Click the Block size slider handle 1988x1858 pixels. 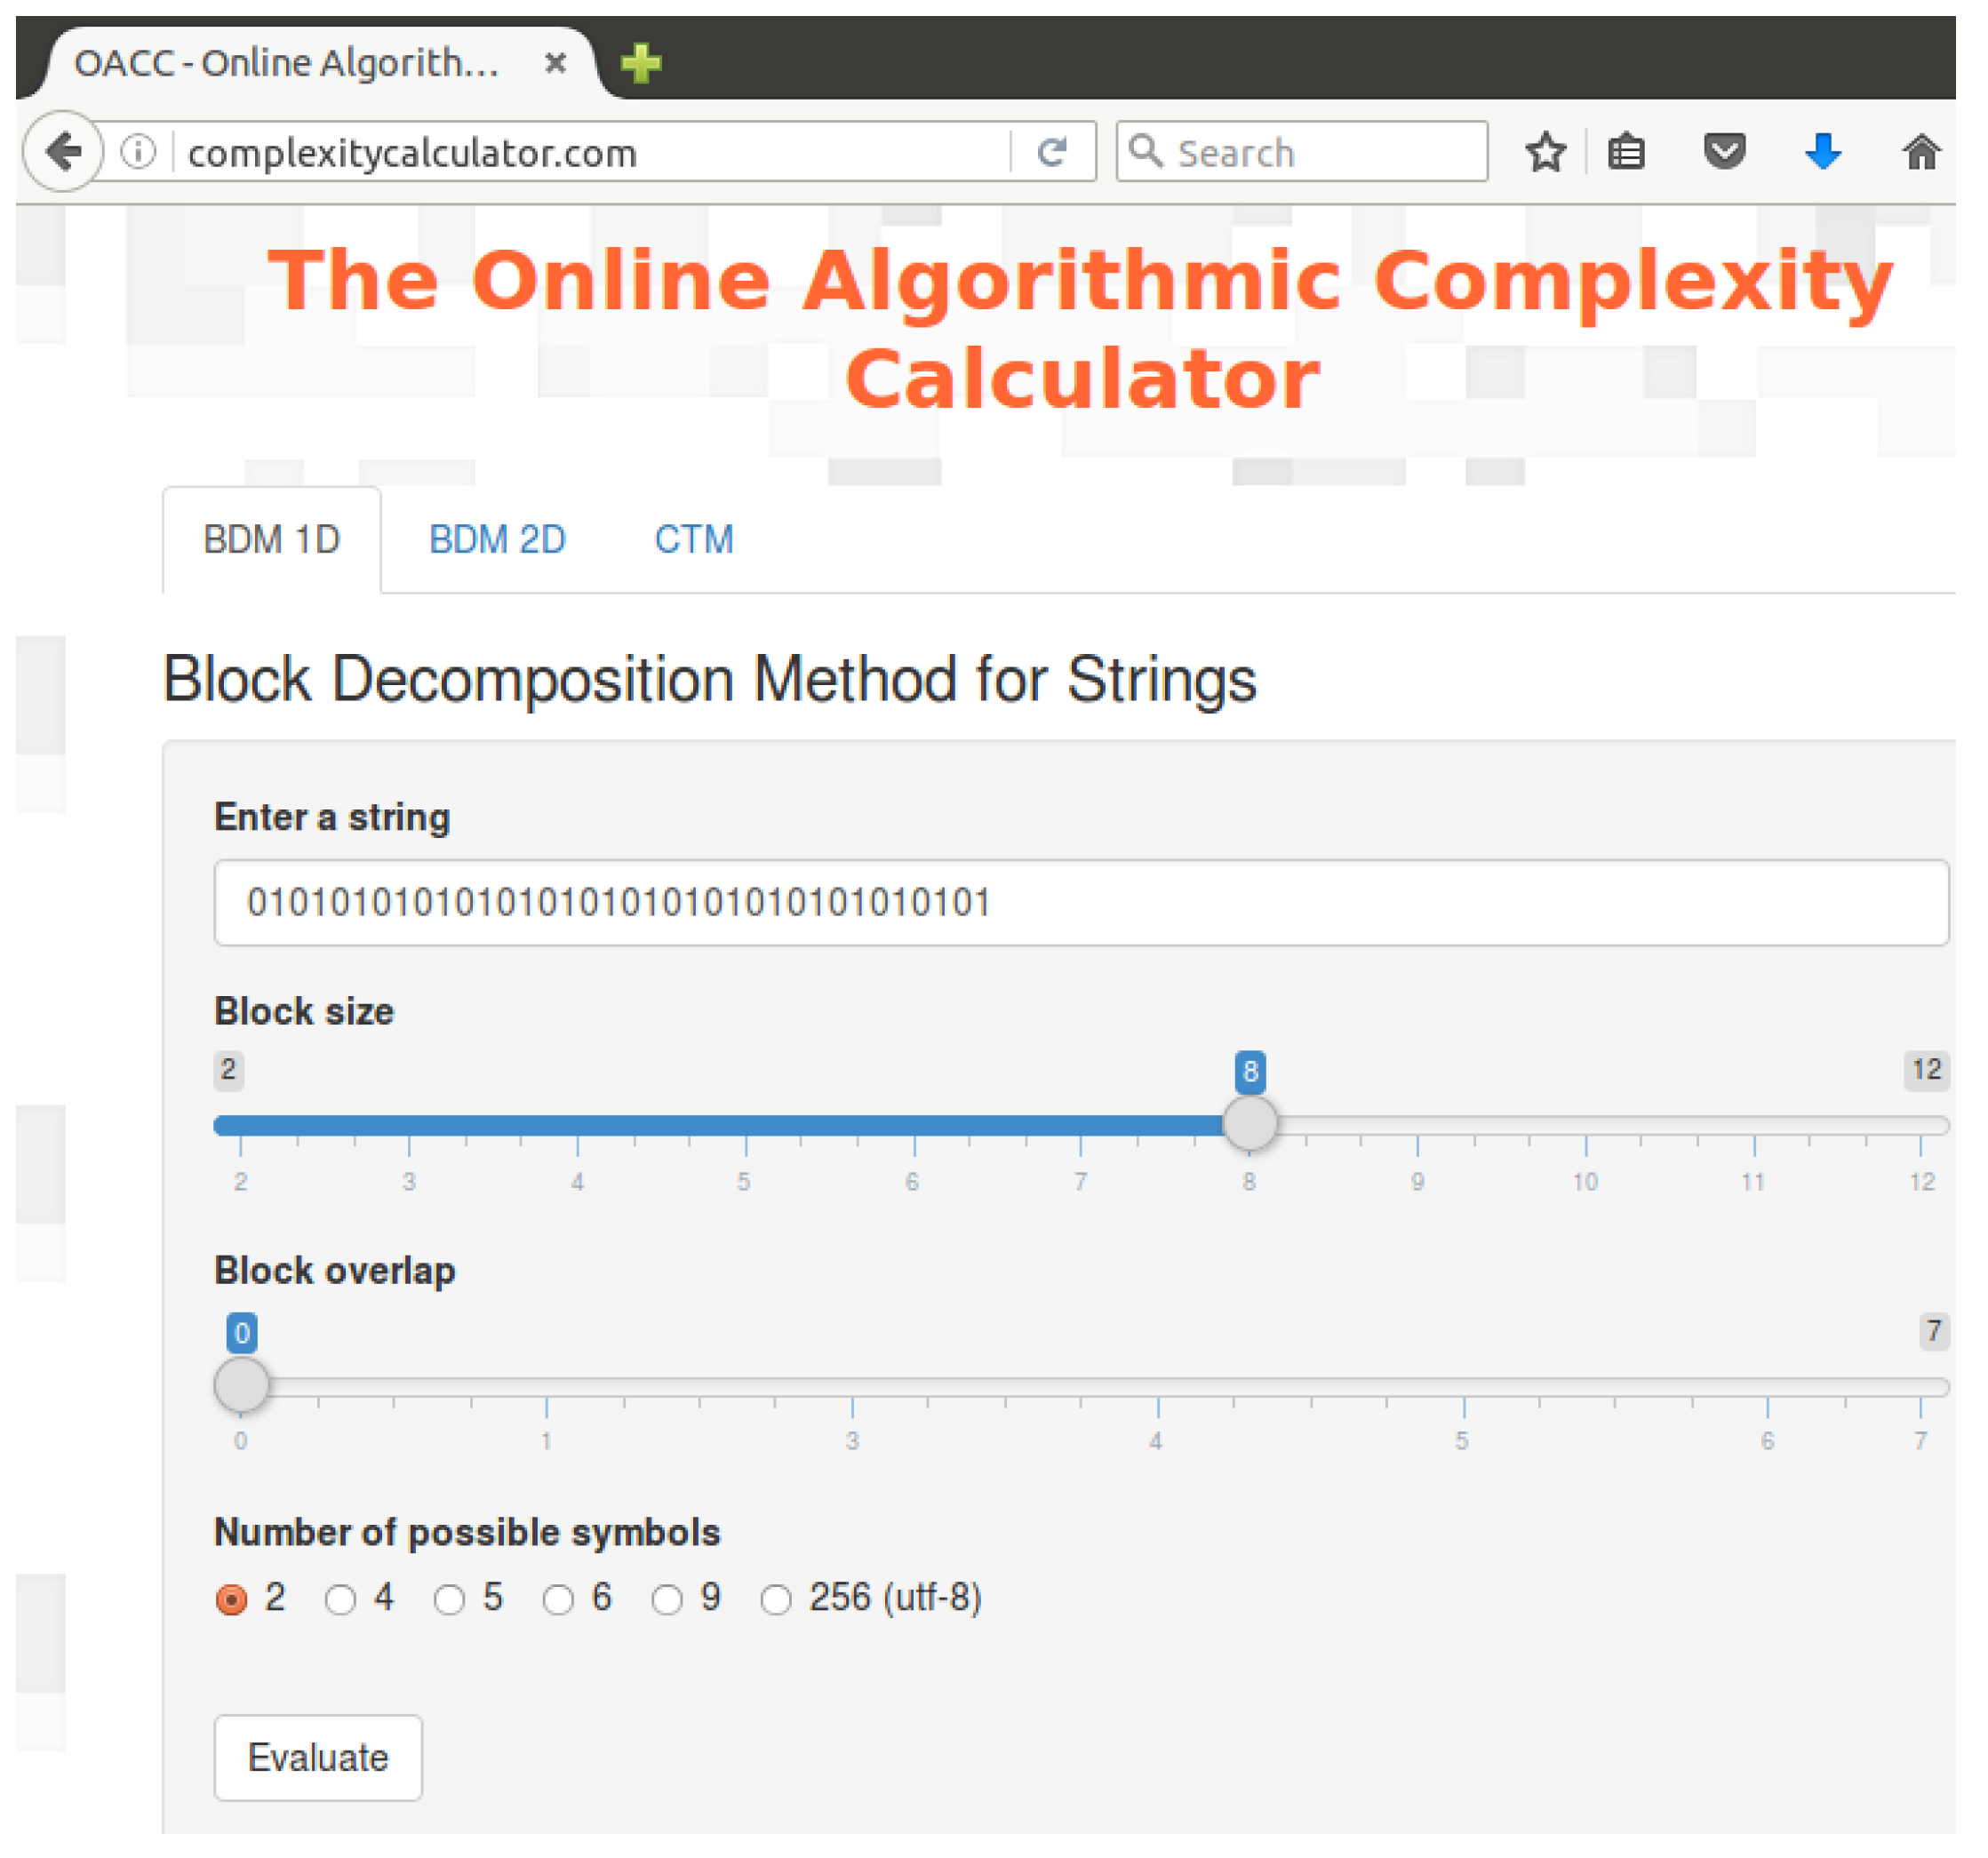pos(1250,1124)
